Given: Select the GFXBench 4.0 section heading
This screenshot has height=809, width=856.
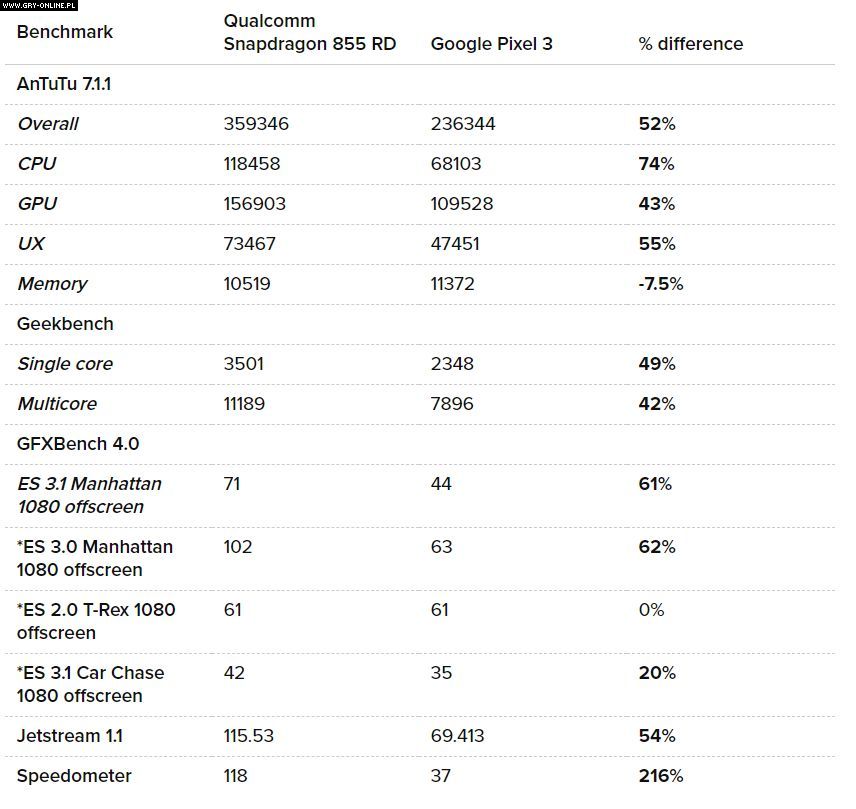Looking at the screenshot, I should coord(78,444).
